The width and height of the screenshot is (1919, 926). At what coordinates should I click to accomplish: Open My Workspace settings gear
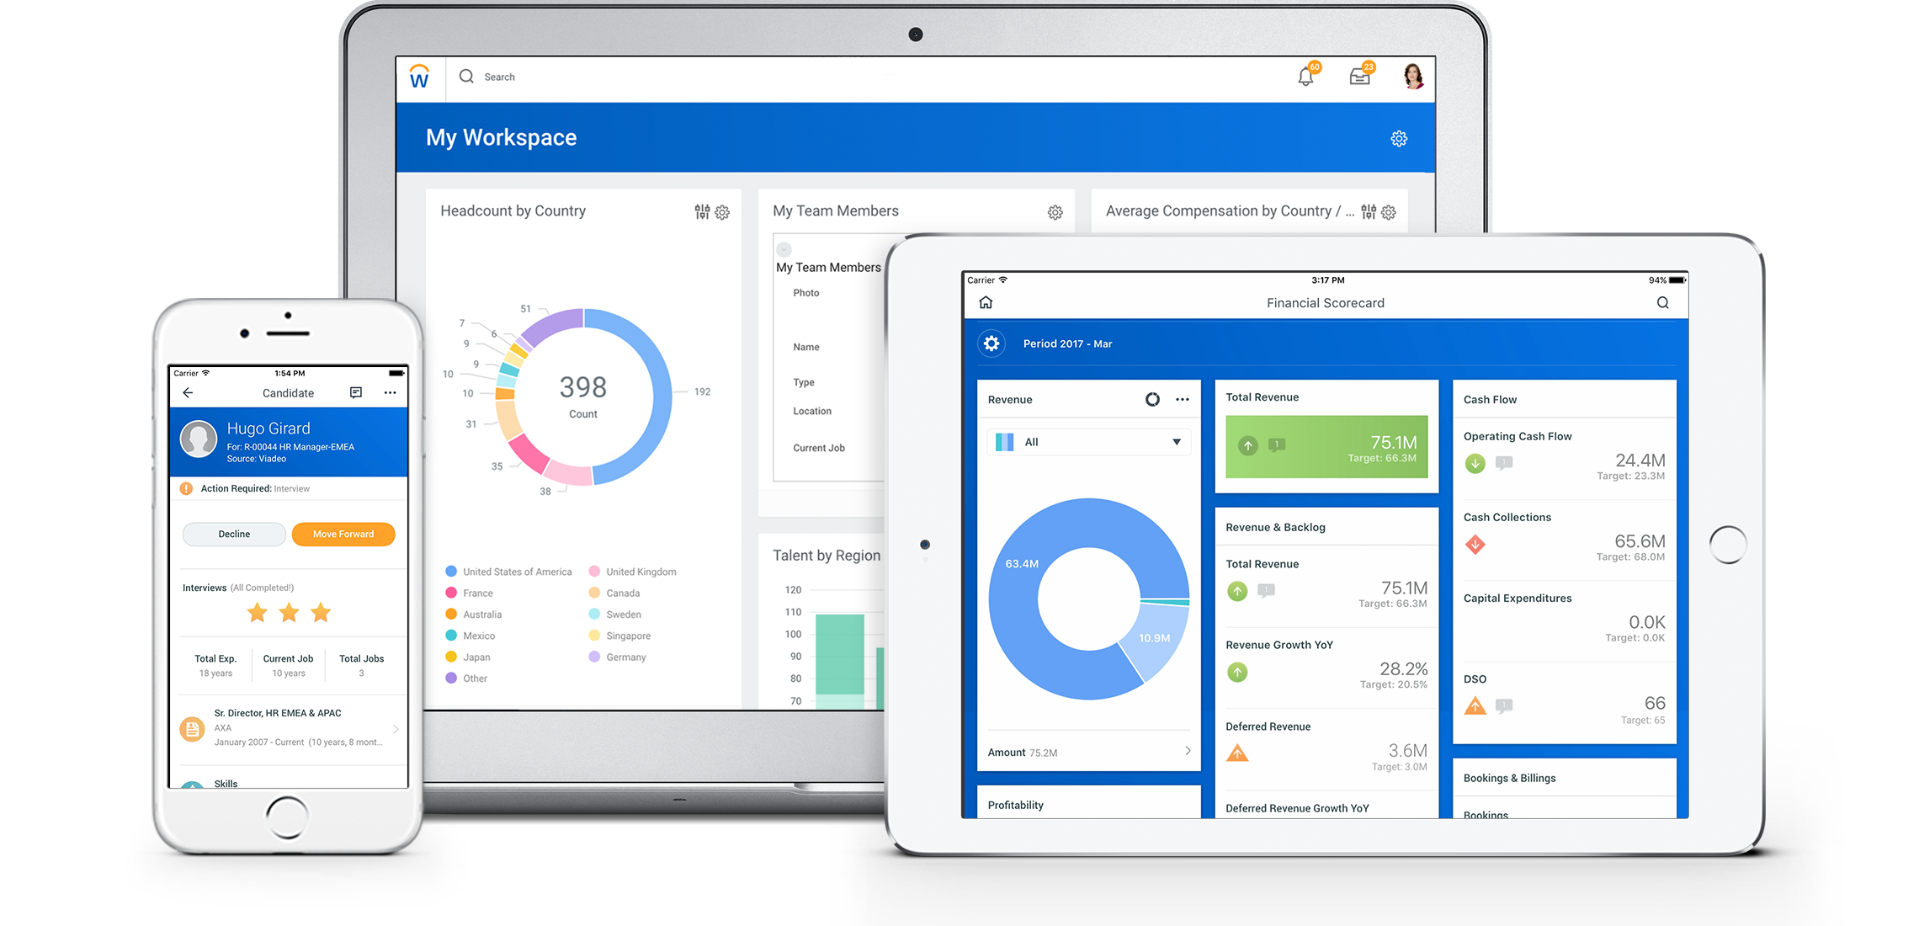click(1398, 139)
